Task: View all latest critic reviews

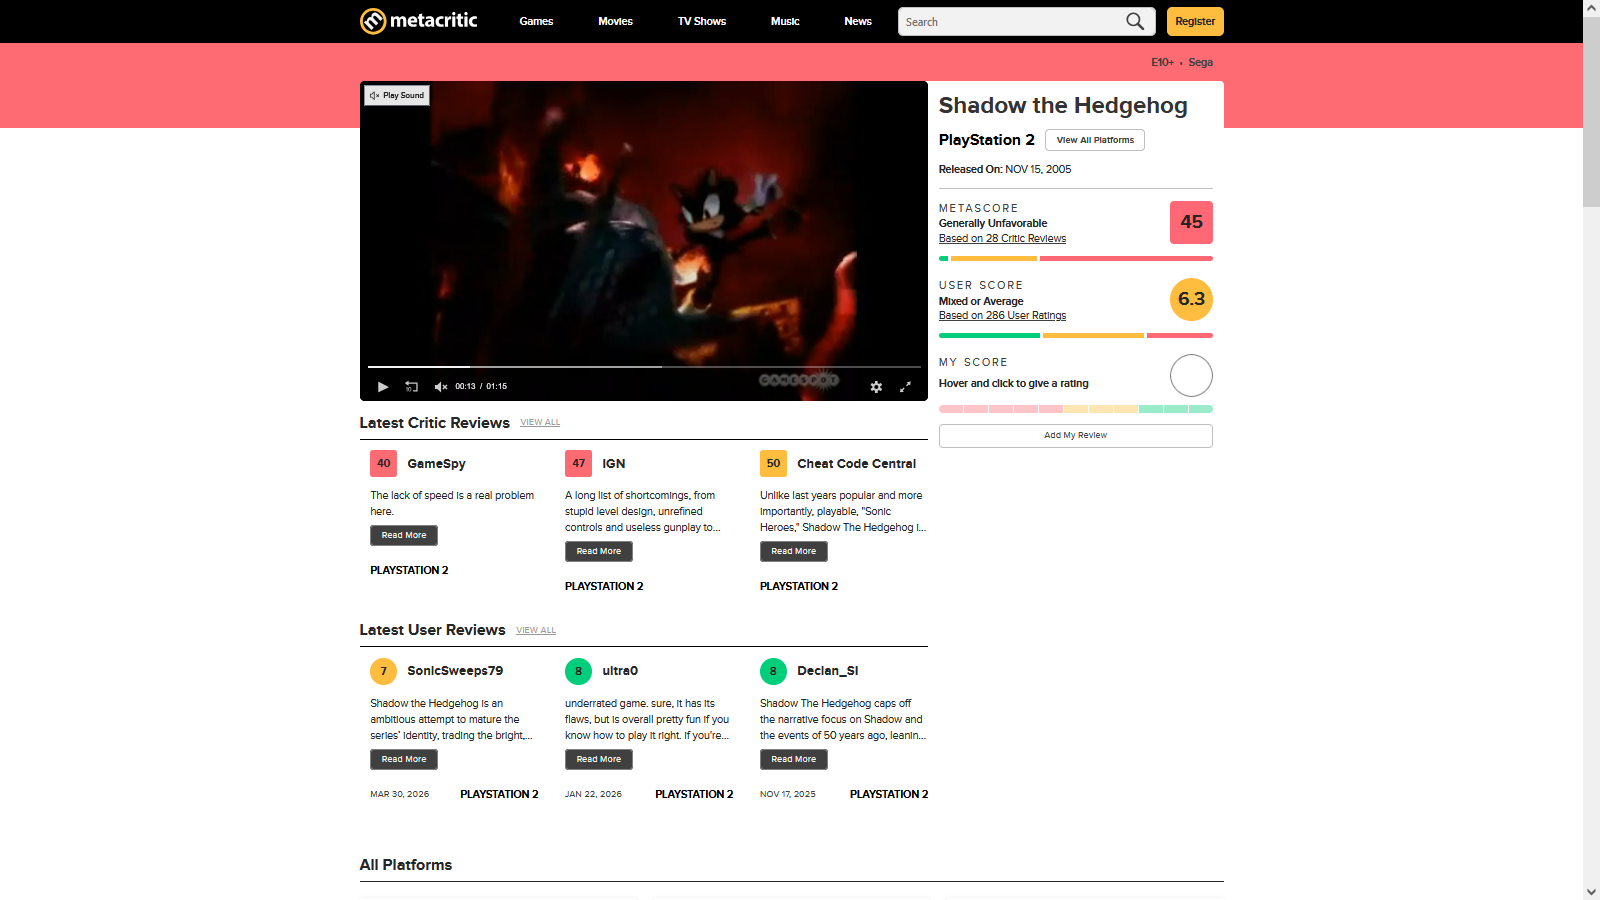Action: pyautogui.click(x=540, y=423)
